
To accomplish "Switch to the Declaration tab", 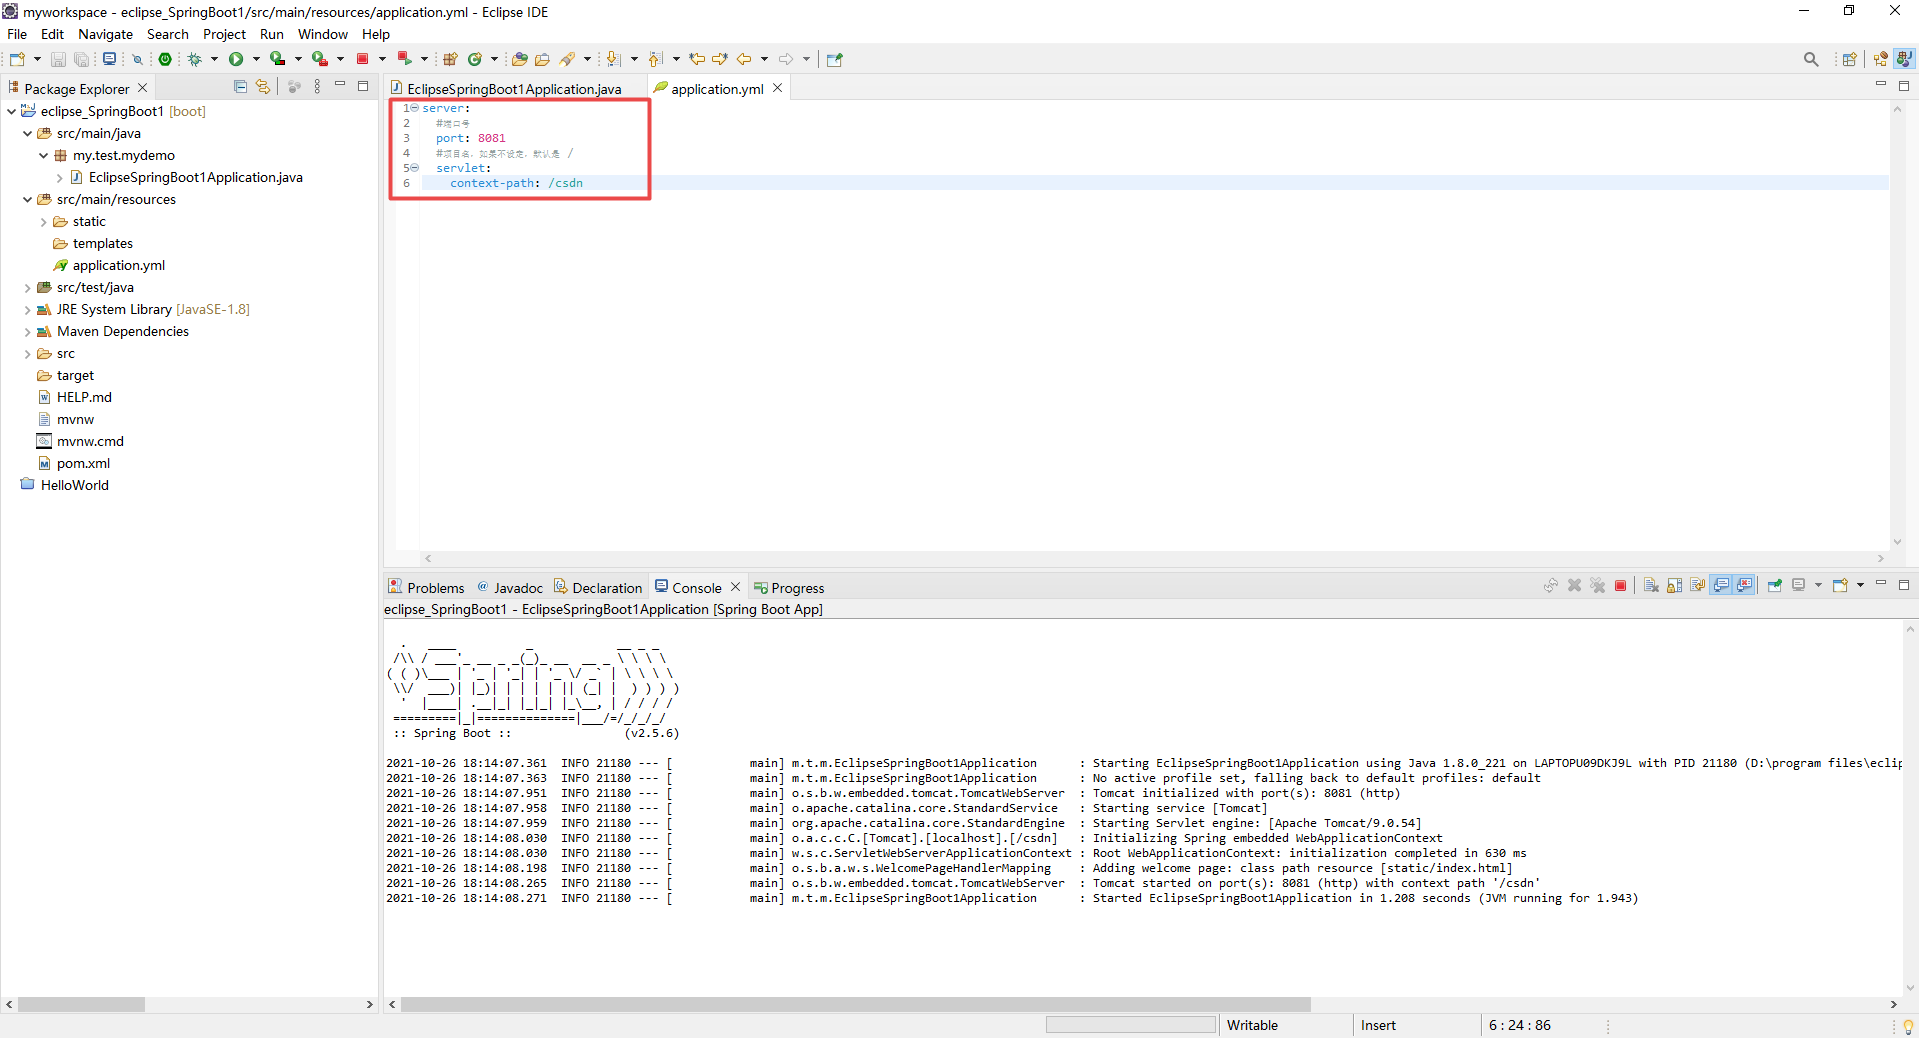I will (x=598, y=588).
